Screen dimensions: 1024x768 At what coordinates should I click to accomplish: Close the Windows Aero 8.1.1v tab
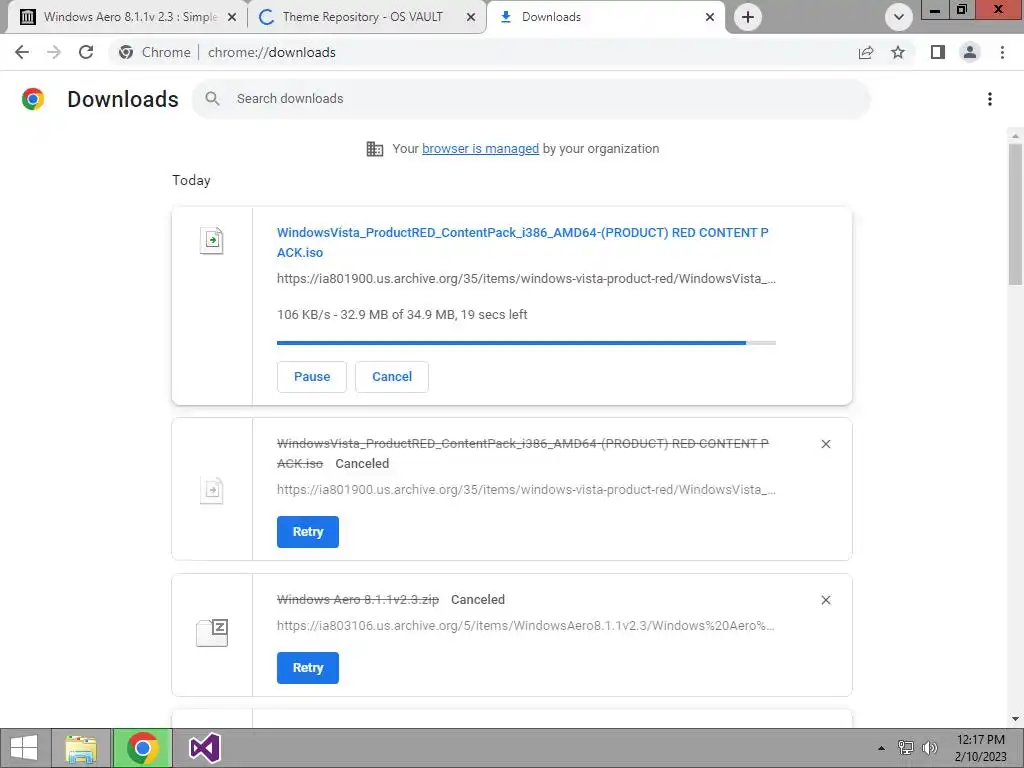click(232, 18)
